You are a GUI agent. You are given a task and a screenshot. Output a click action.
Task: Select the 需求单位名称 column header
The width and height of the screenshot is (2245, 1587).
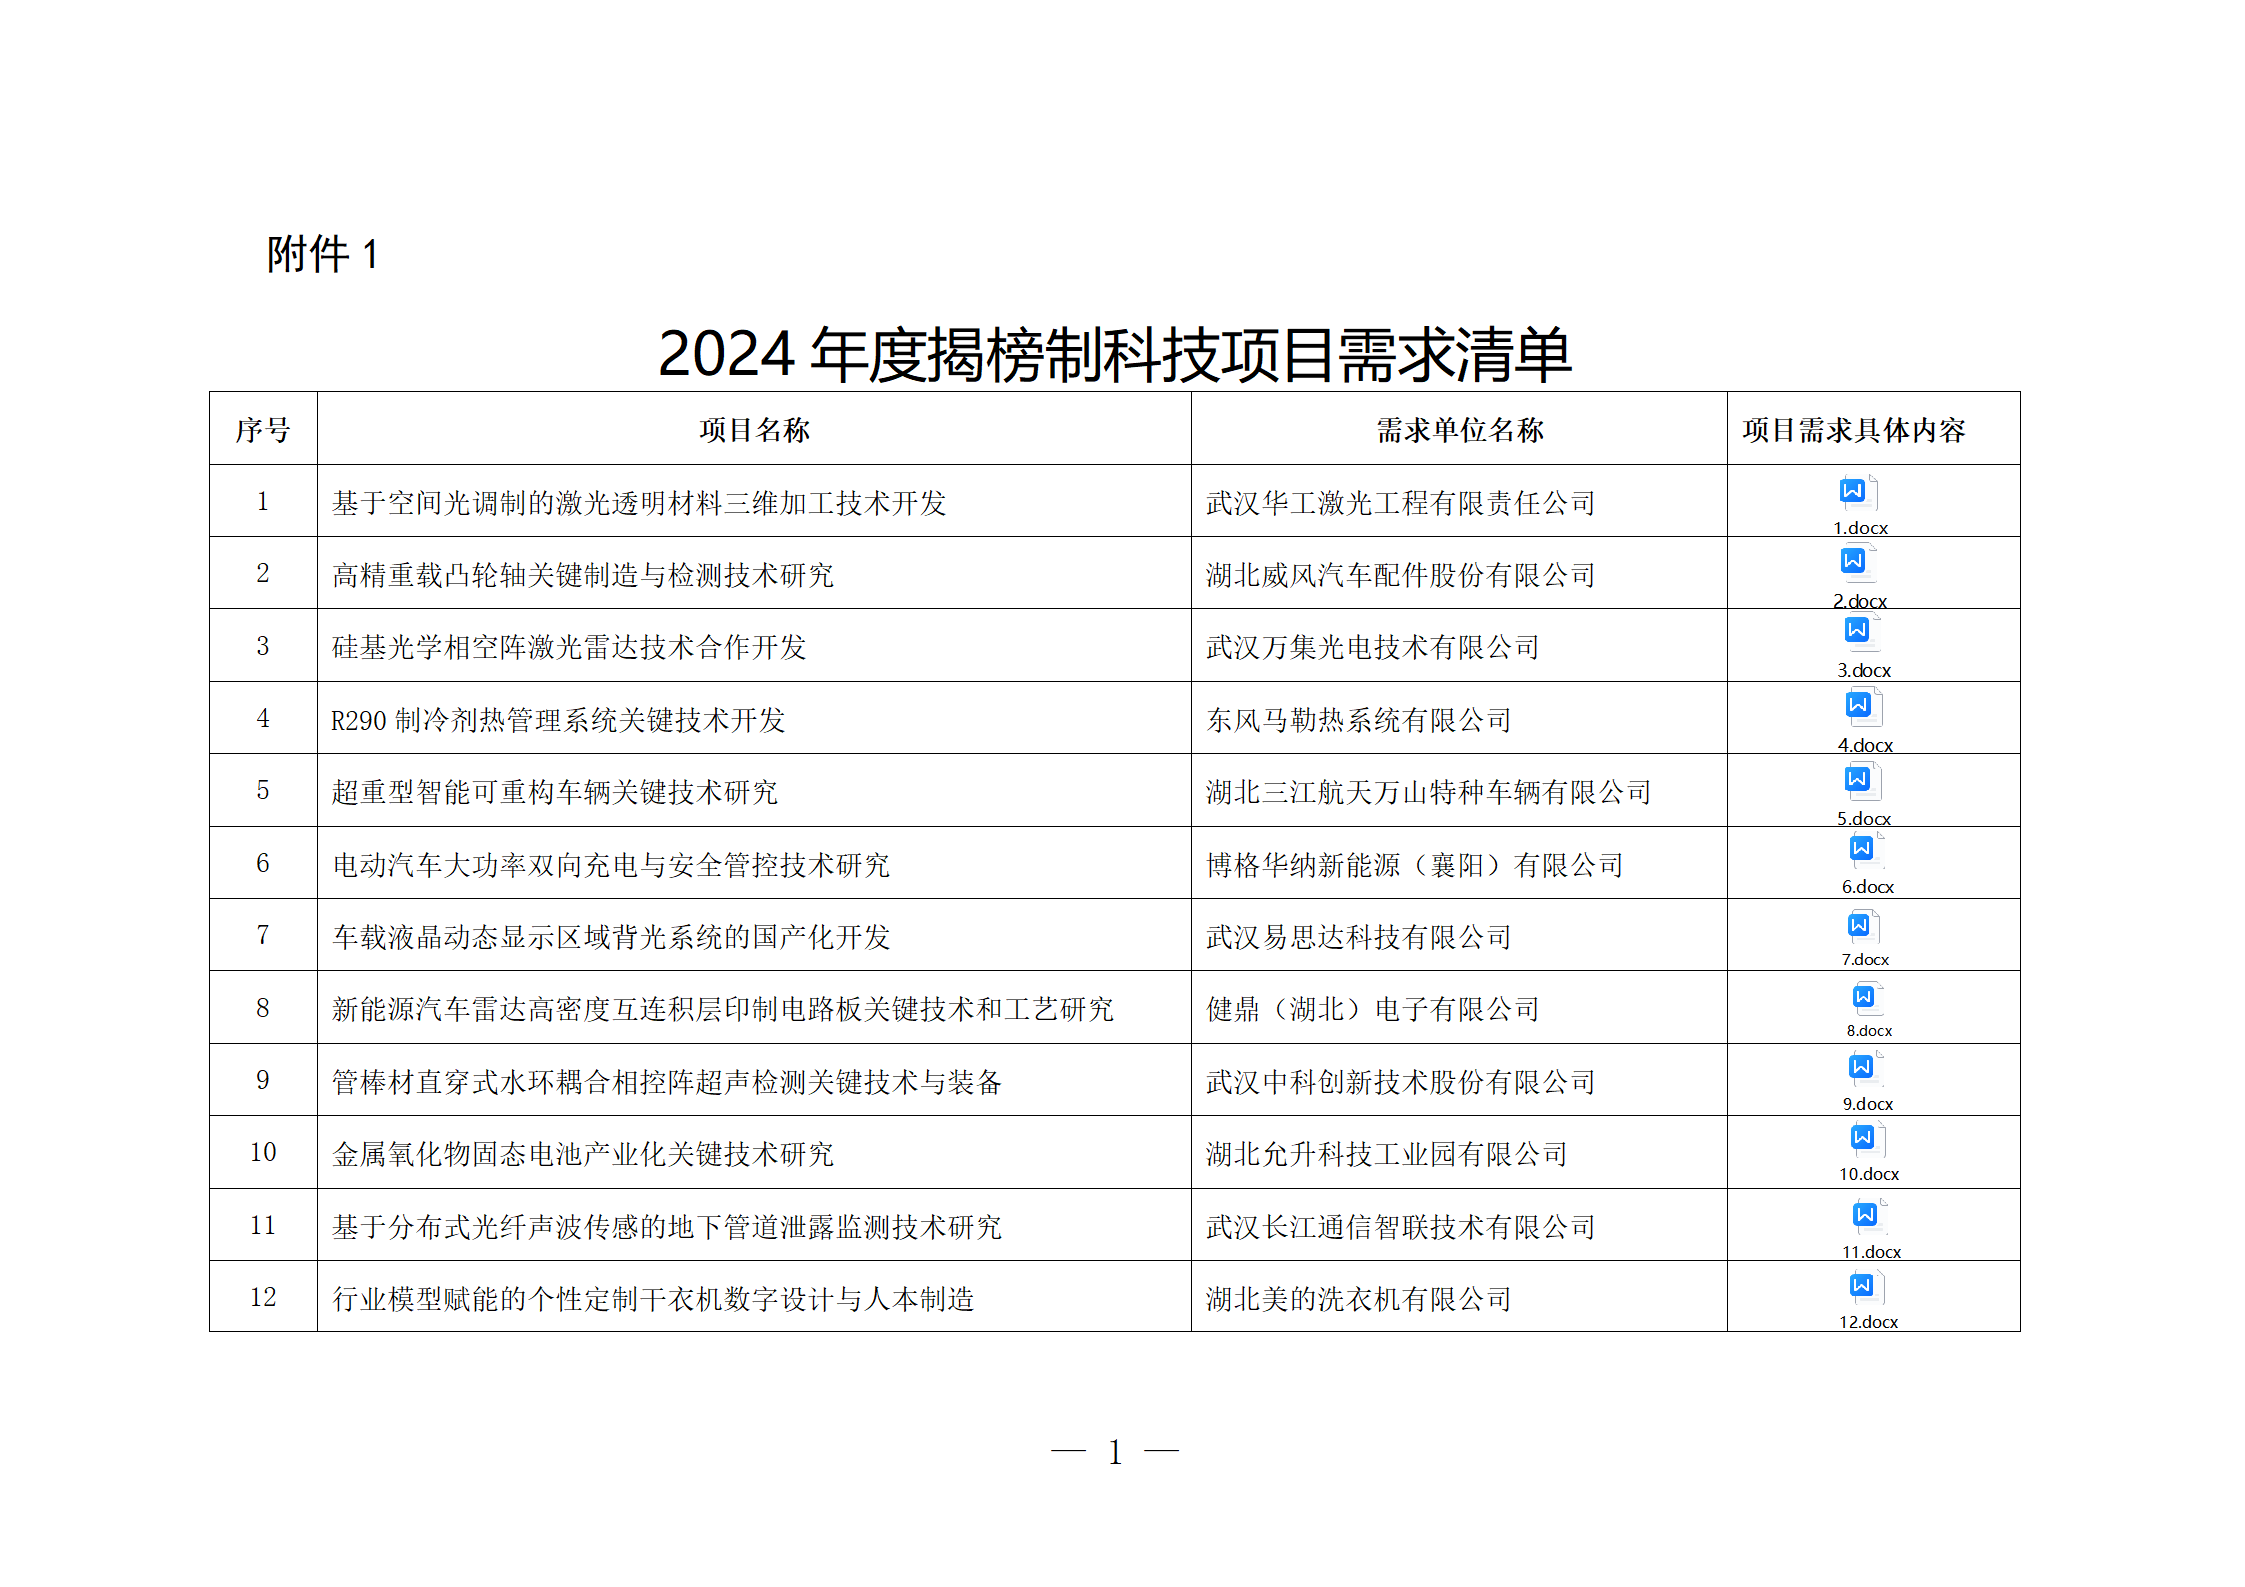click(1459, 430)
